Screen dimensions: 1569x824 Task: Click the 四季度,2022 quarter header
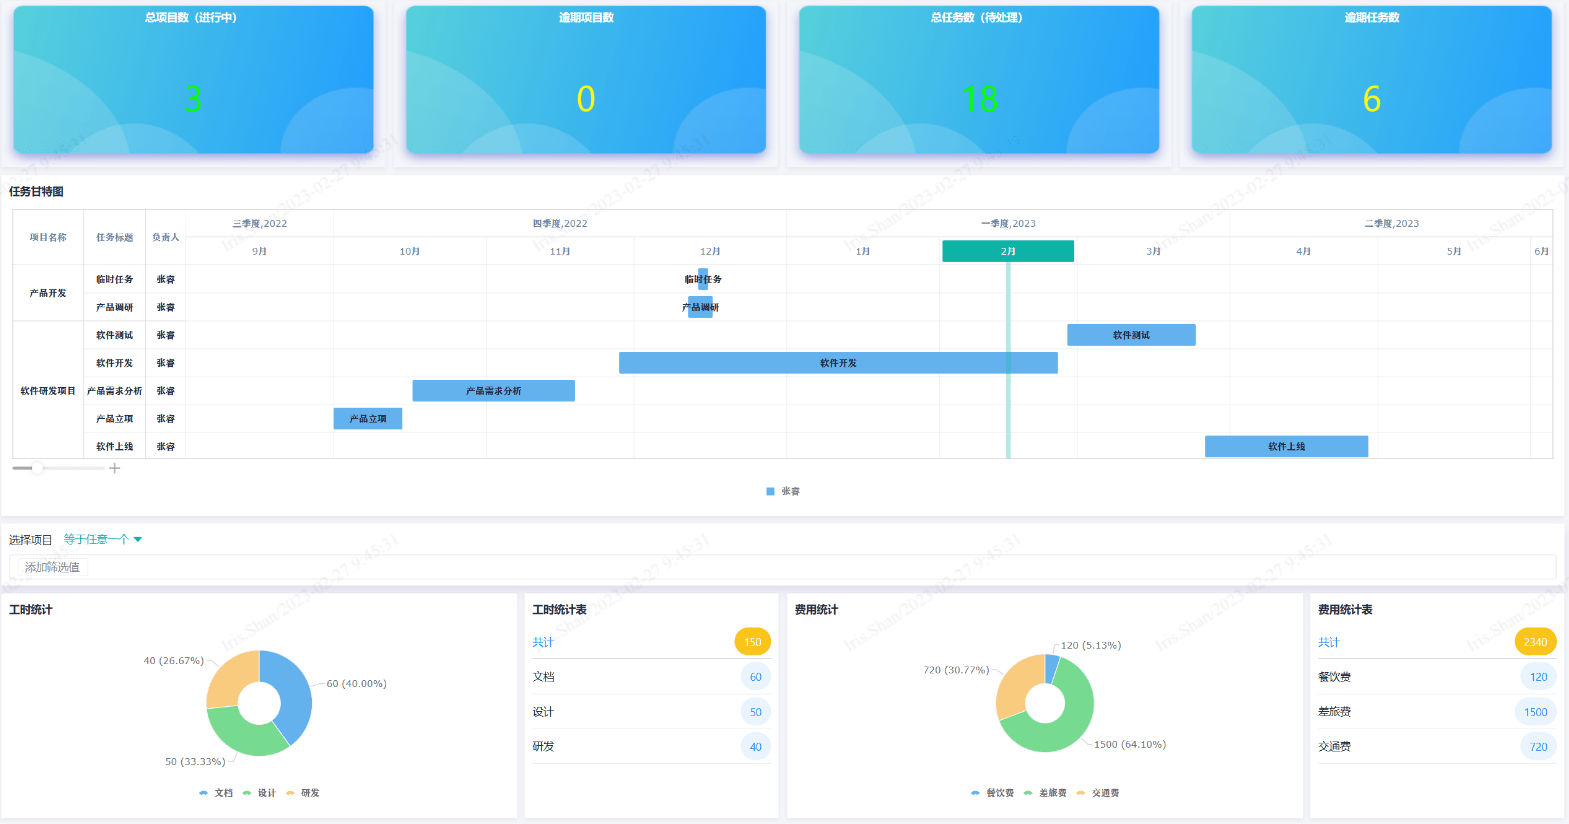click(560, 223)
